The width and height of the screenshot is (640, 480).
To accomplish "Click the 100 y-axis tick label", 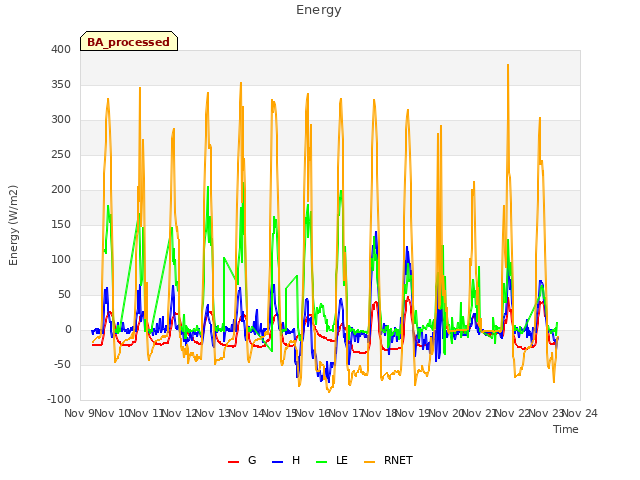I will 61,260.
